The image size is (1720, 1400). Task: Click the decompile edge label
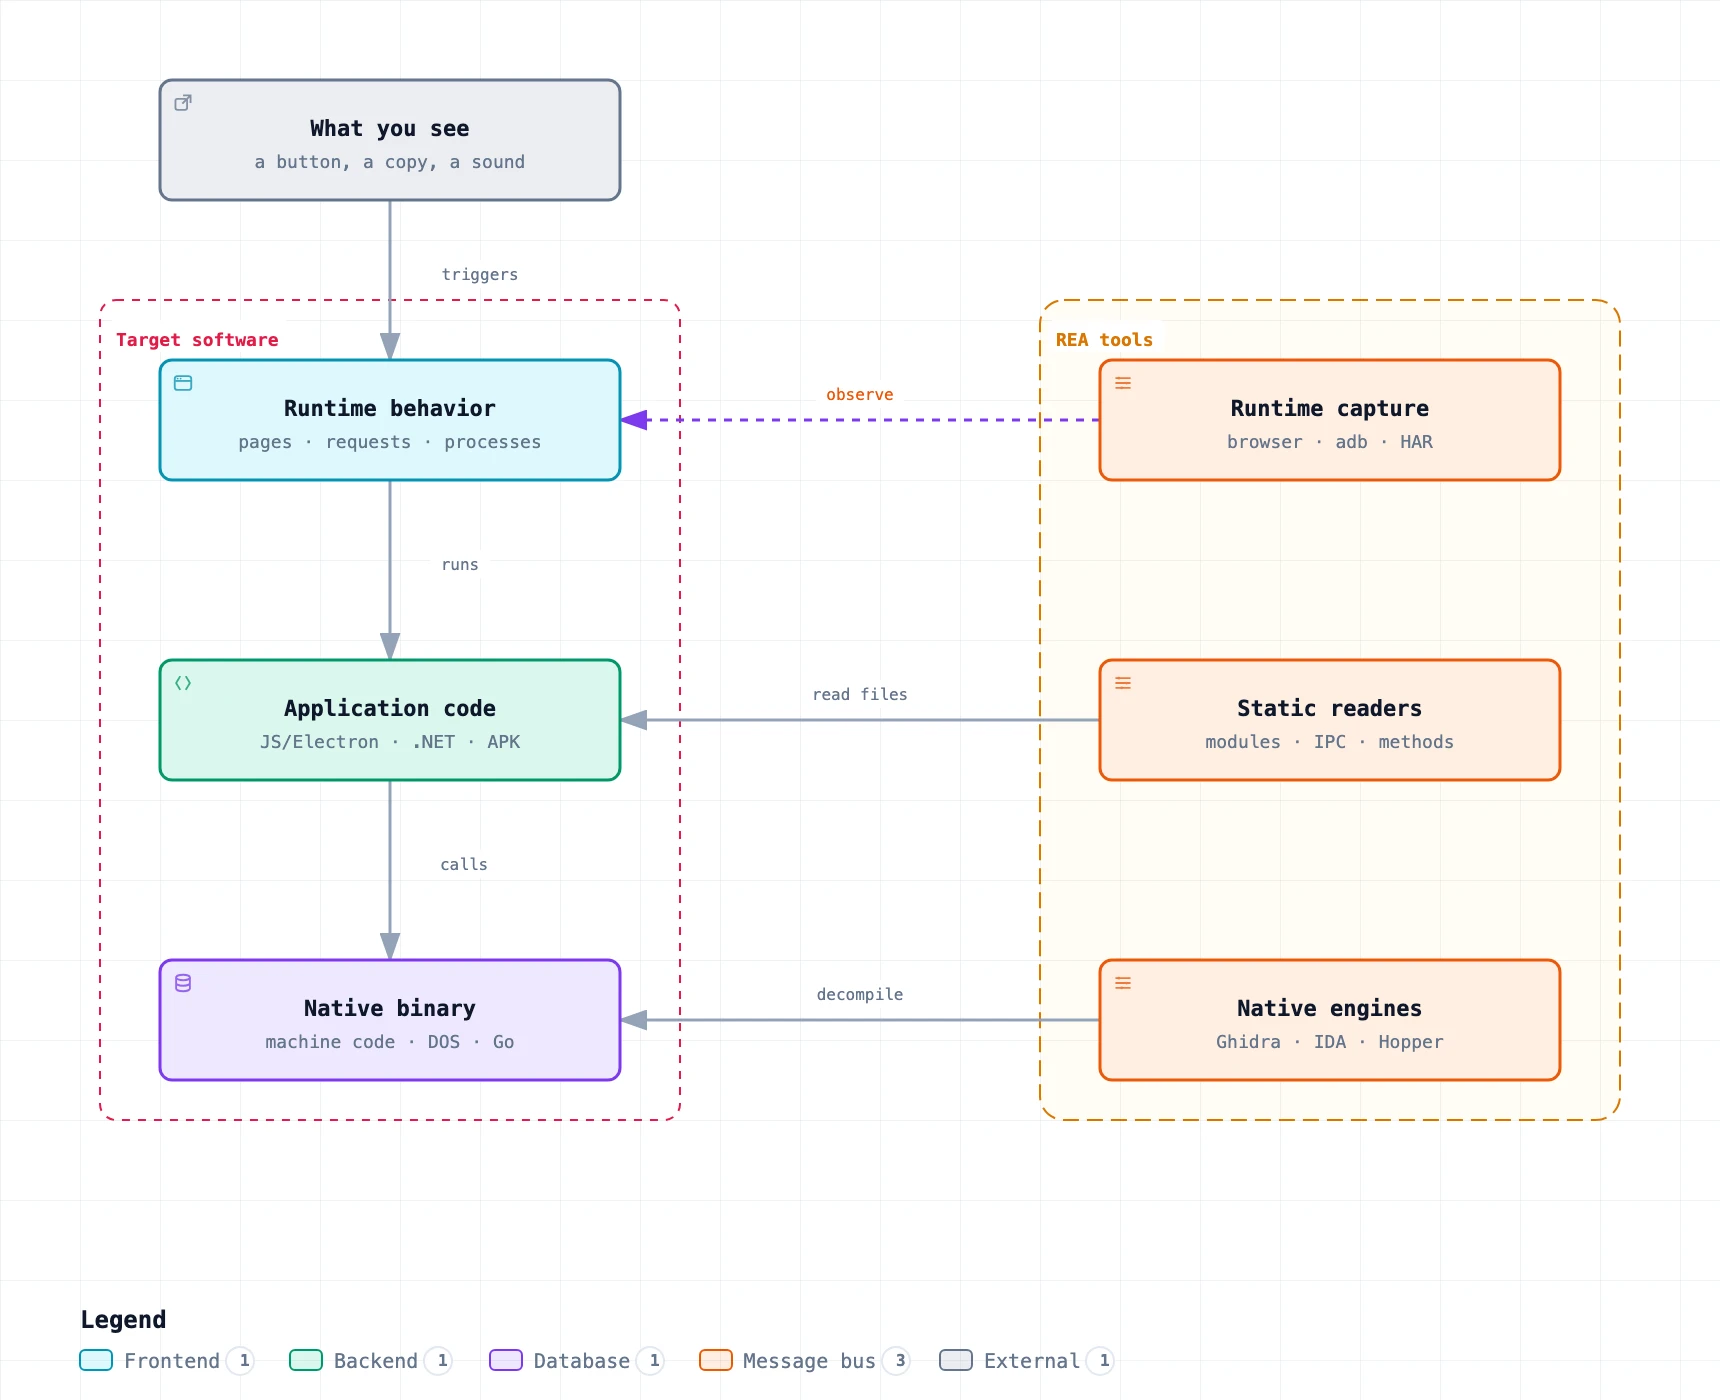[860, 994]
